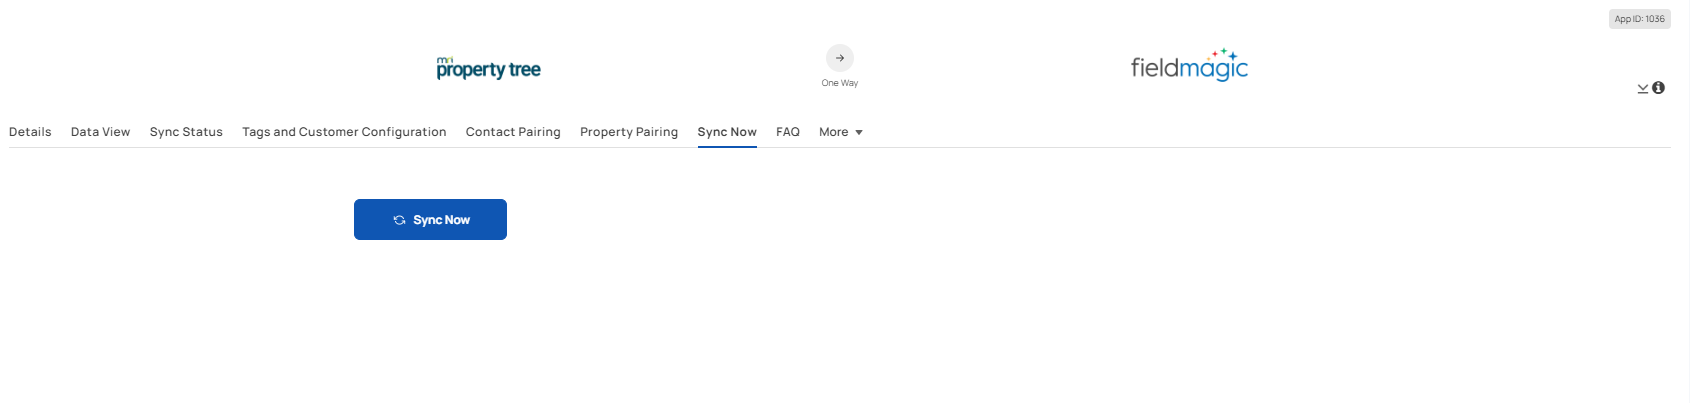Image resolution: width=1690 pixels, height=403 pixels.
Task: Click the App ID: 1036 badge
Action: coord(1640,19)
